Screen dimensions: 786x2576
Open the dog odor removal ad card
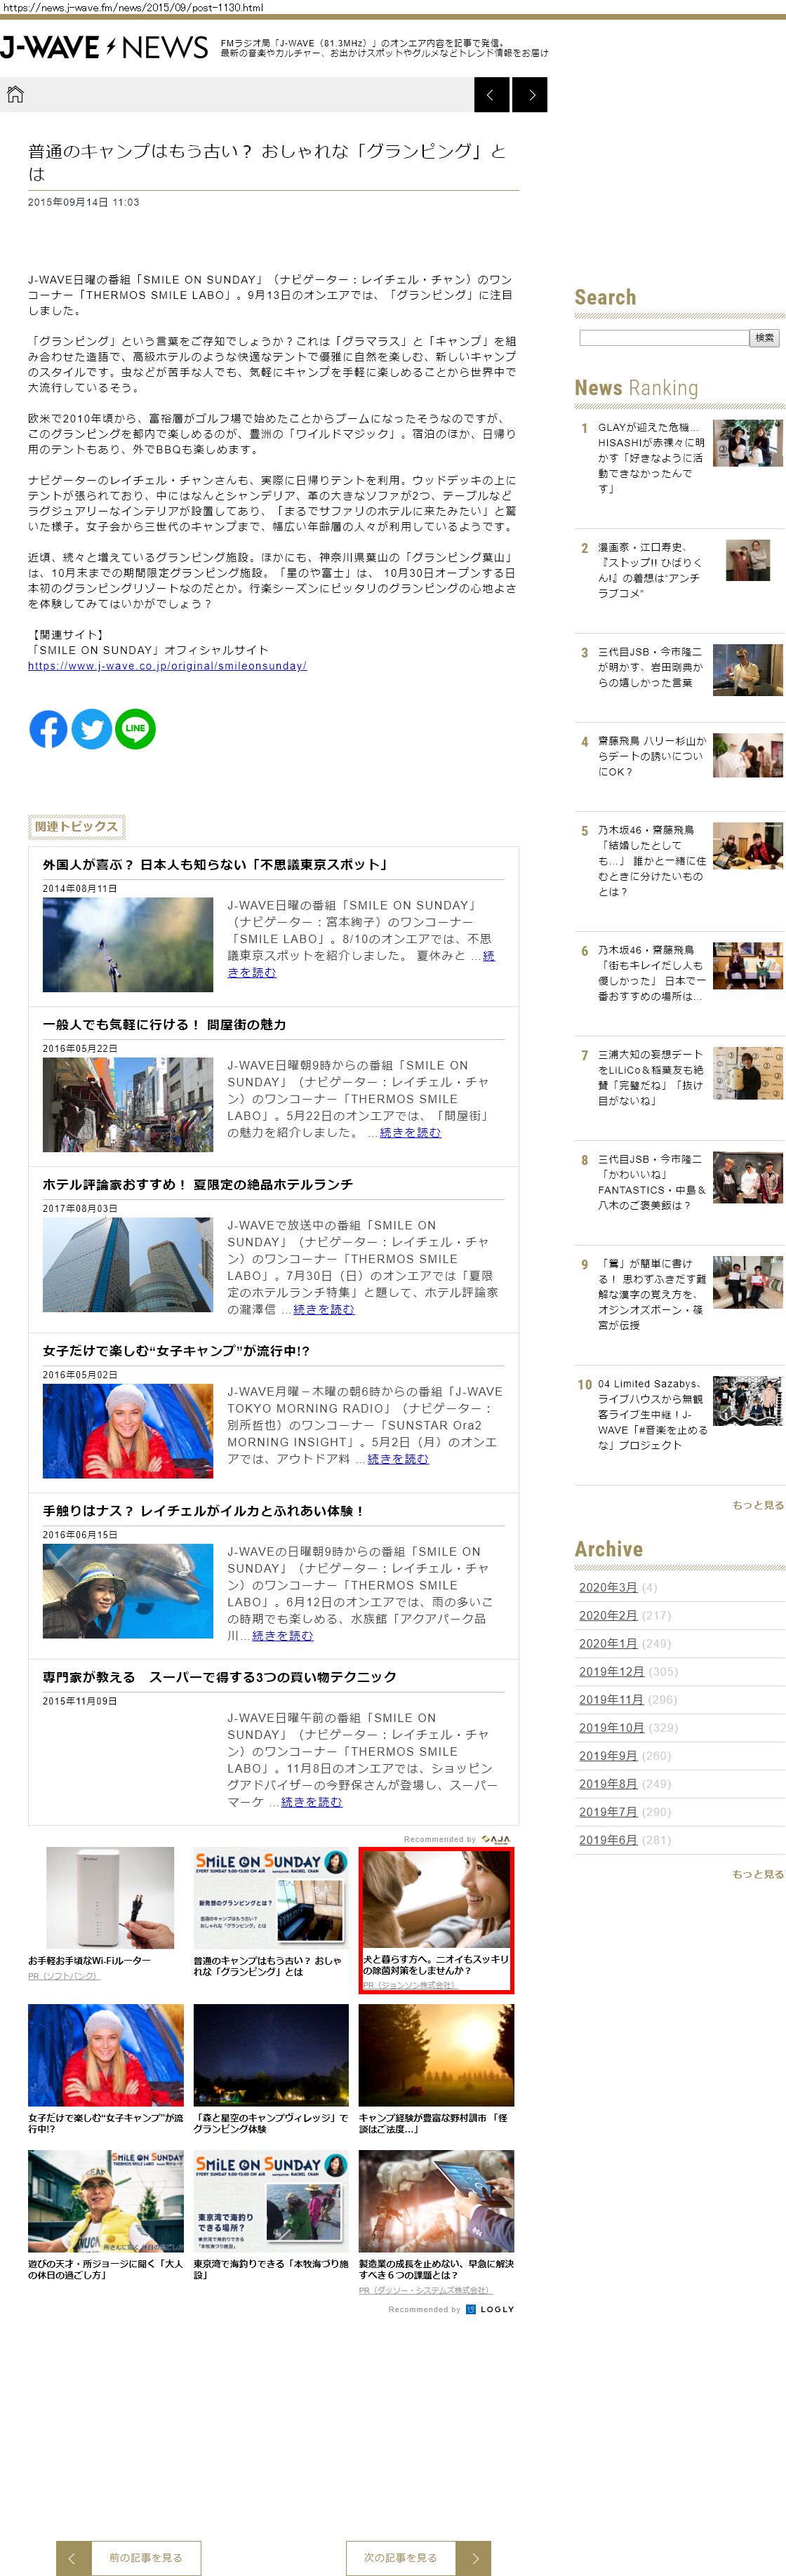click(436, 1920)
